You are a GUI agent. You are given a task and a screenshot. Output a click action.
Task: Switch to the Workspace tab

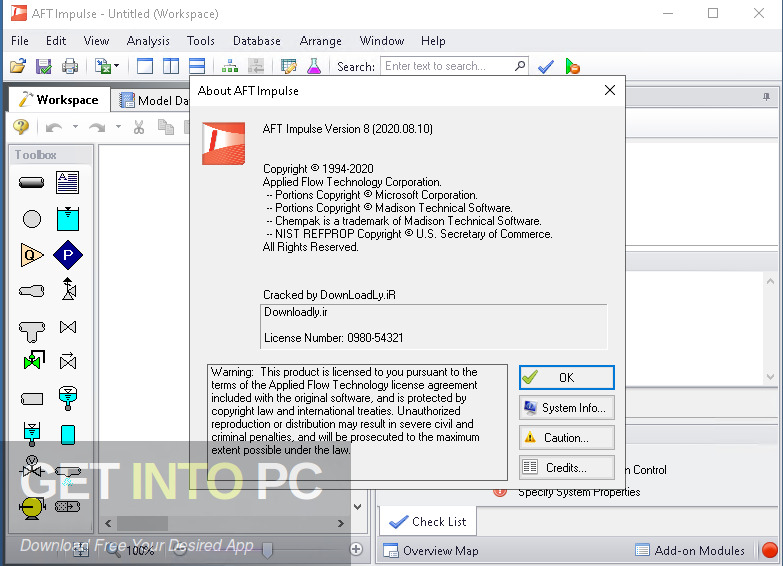click(x=59, y=100)
